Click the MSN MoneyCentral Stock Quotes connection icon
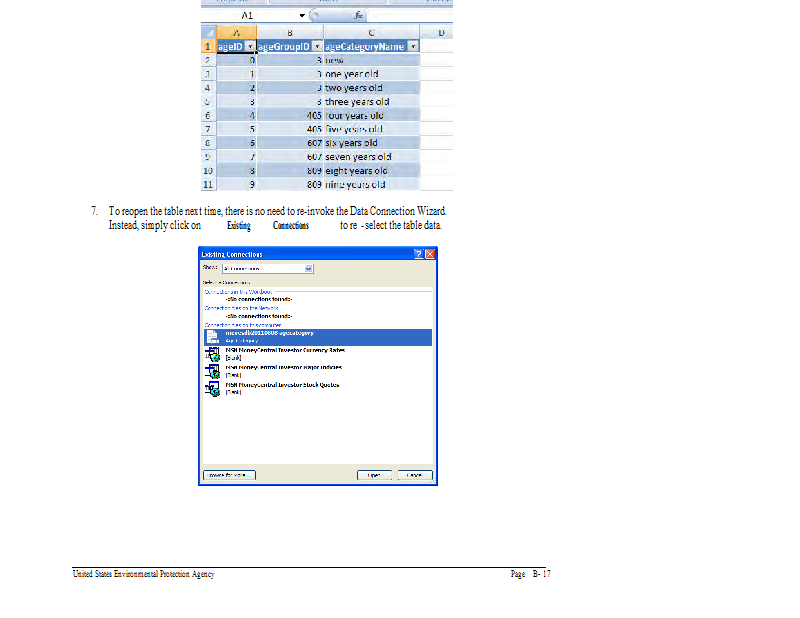Screen dimensions: 800x618 (x=211, y=389)
